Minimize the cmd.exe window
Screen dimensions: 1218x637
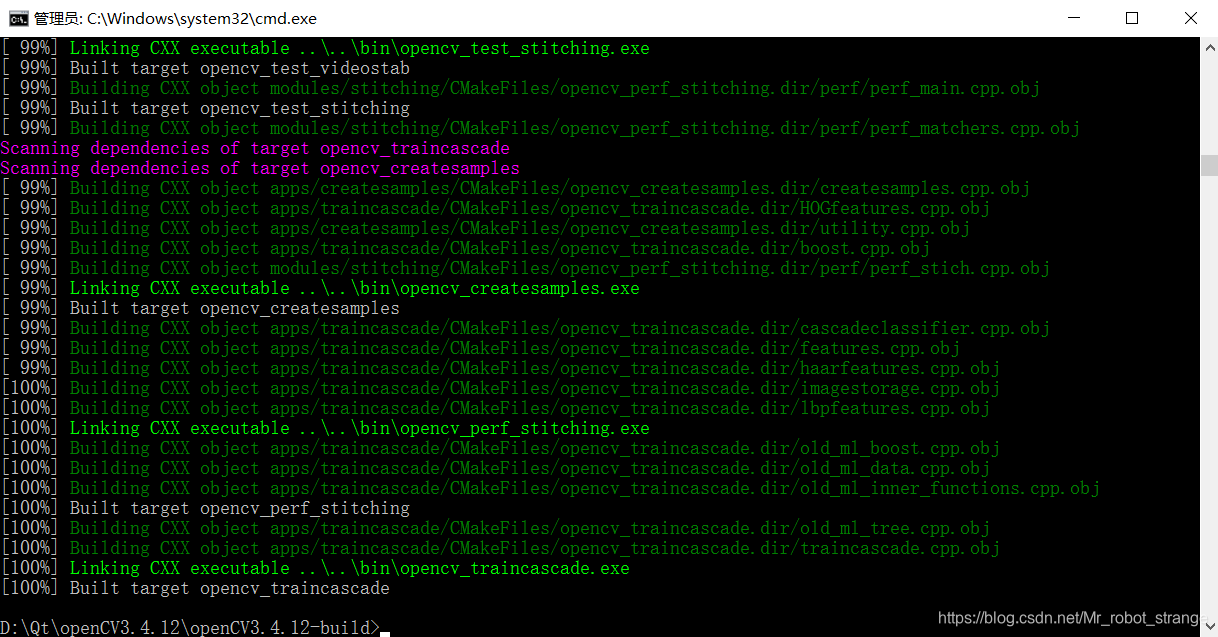click(x=1073, y=18)
